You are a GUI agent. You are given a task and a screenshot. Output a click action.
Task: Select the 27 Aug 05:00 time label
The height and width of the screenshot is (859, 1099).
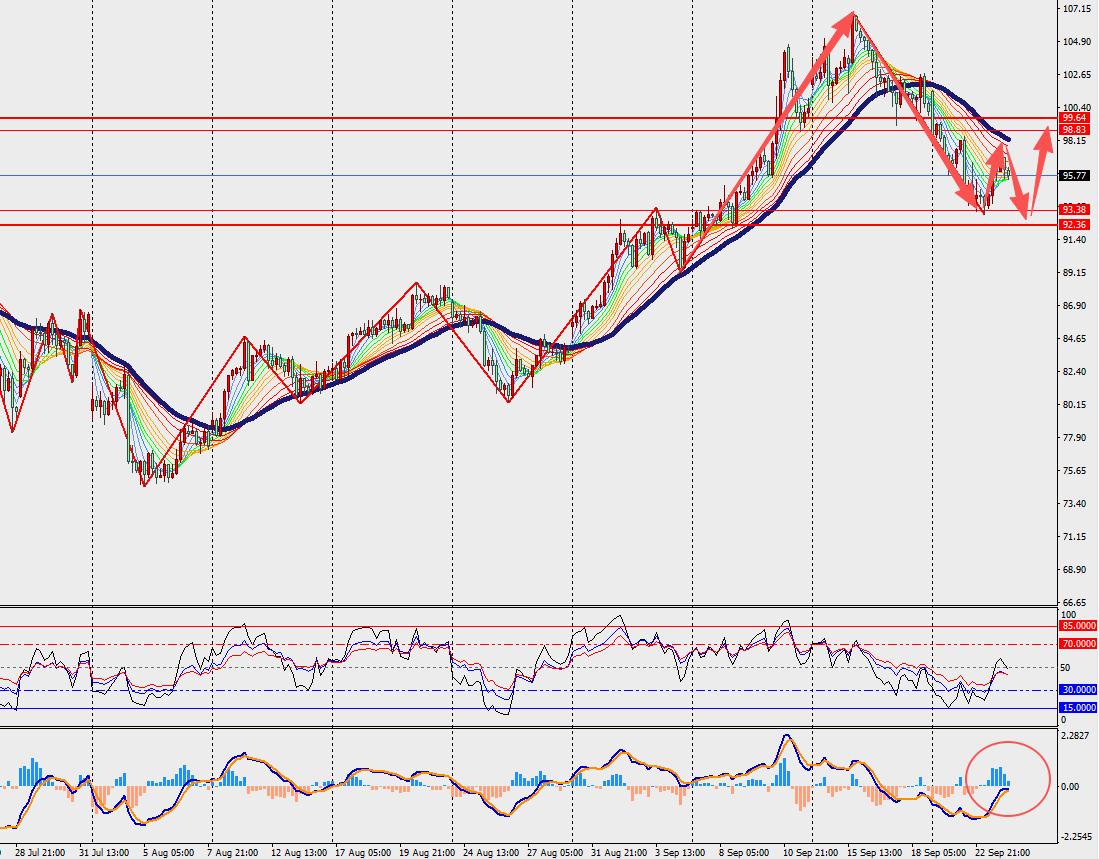point(554,853)
